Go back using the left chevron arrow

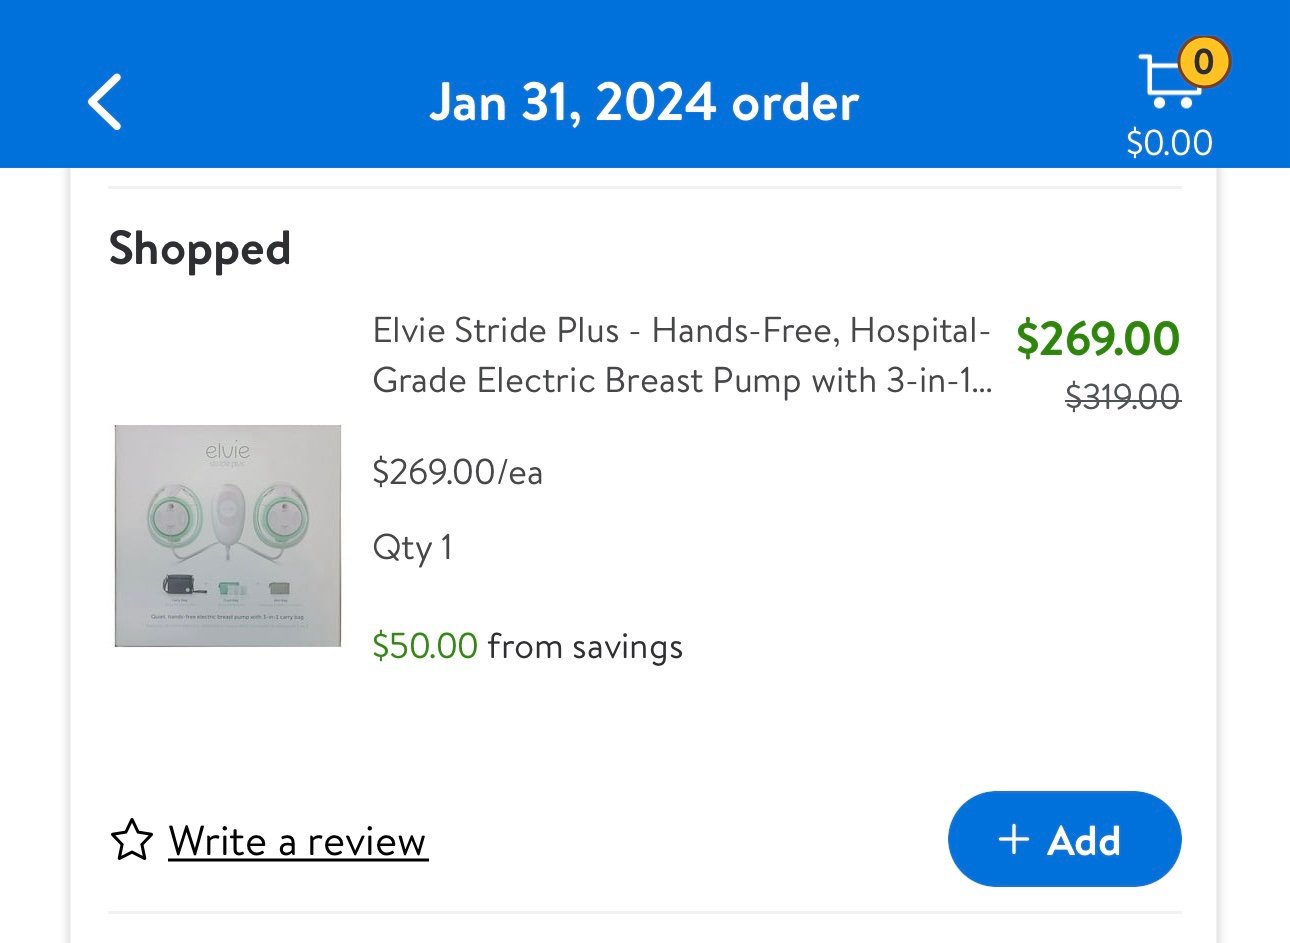click(x=105, y=102)
